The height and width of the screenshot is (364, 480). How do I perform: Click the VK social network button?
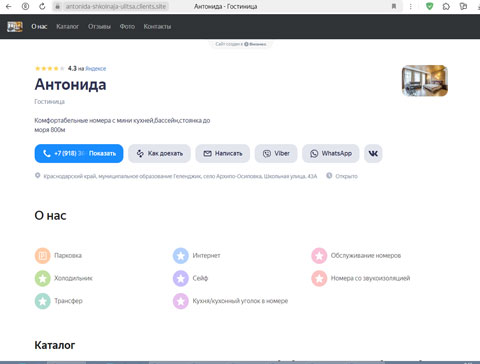point(373,153)
